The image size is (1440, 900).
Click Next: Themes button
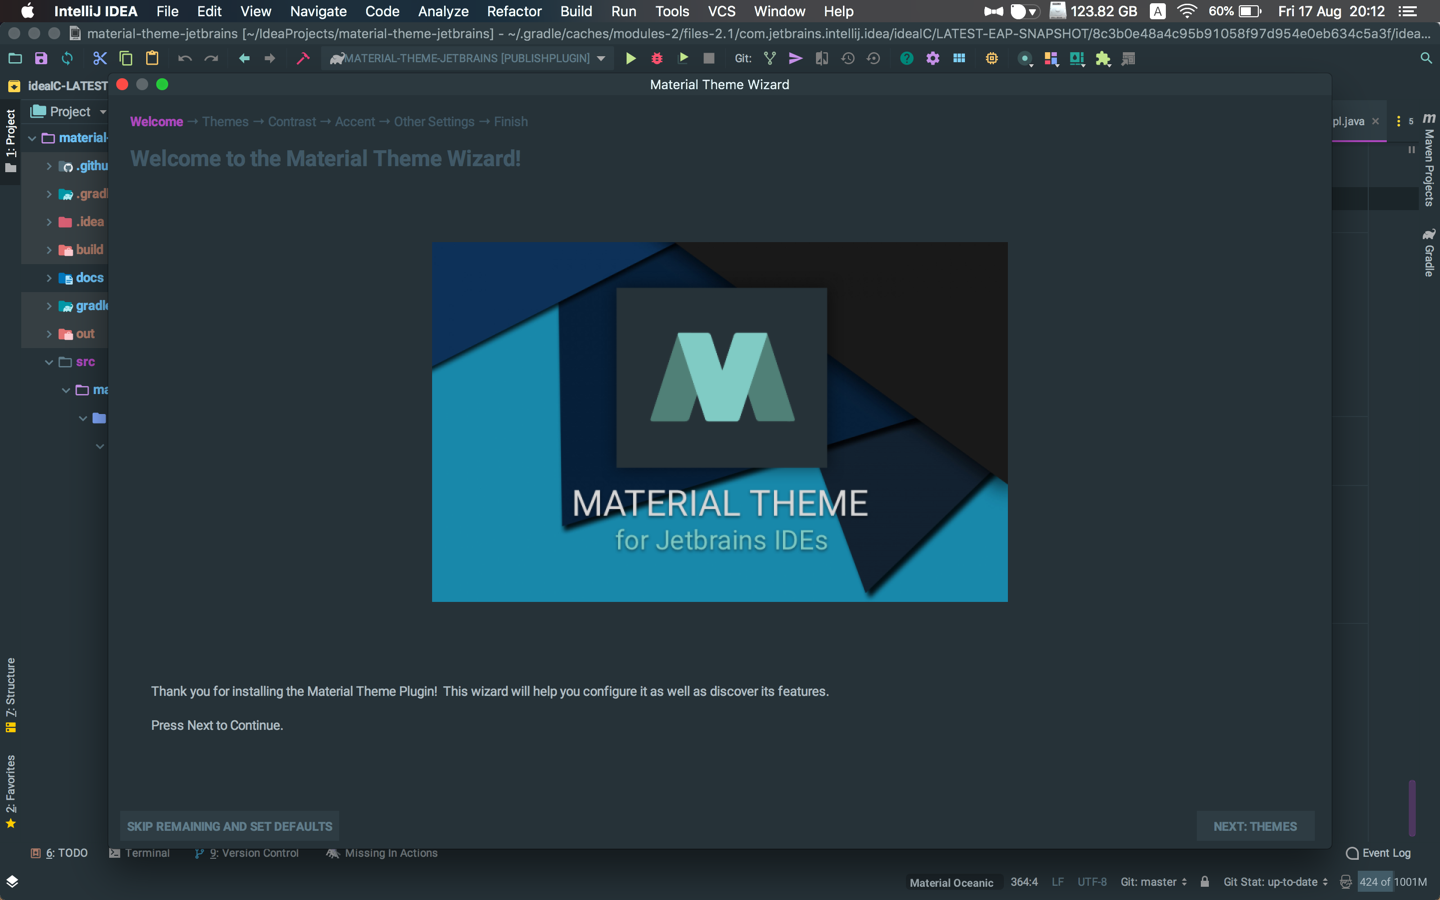[x=1255, y=826]
